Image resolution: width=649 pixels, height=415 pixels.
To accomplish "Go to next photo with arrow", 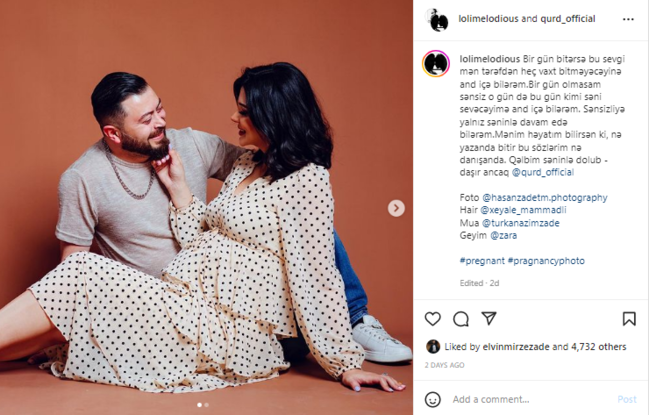I will (x=396, y=208).
